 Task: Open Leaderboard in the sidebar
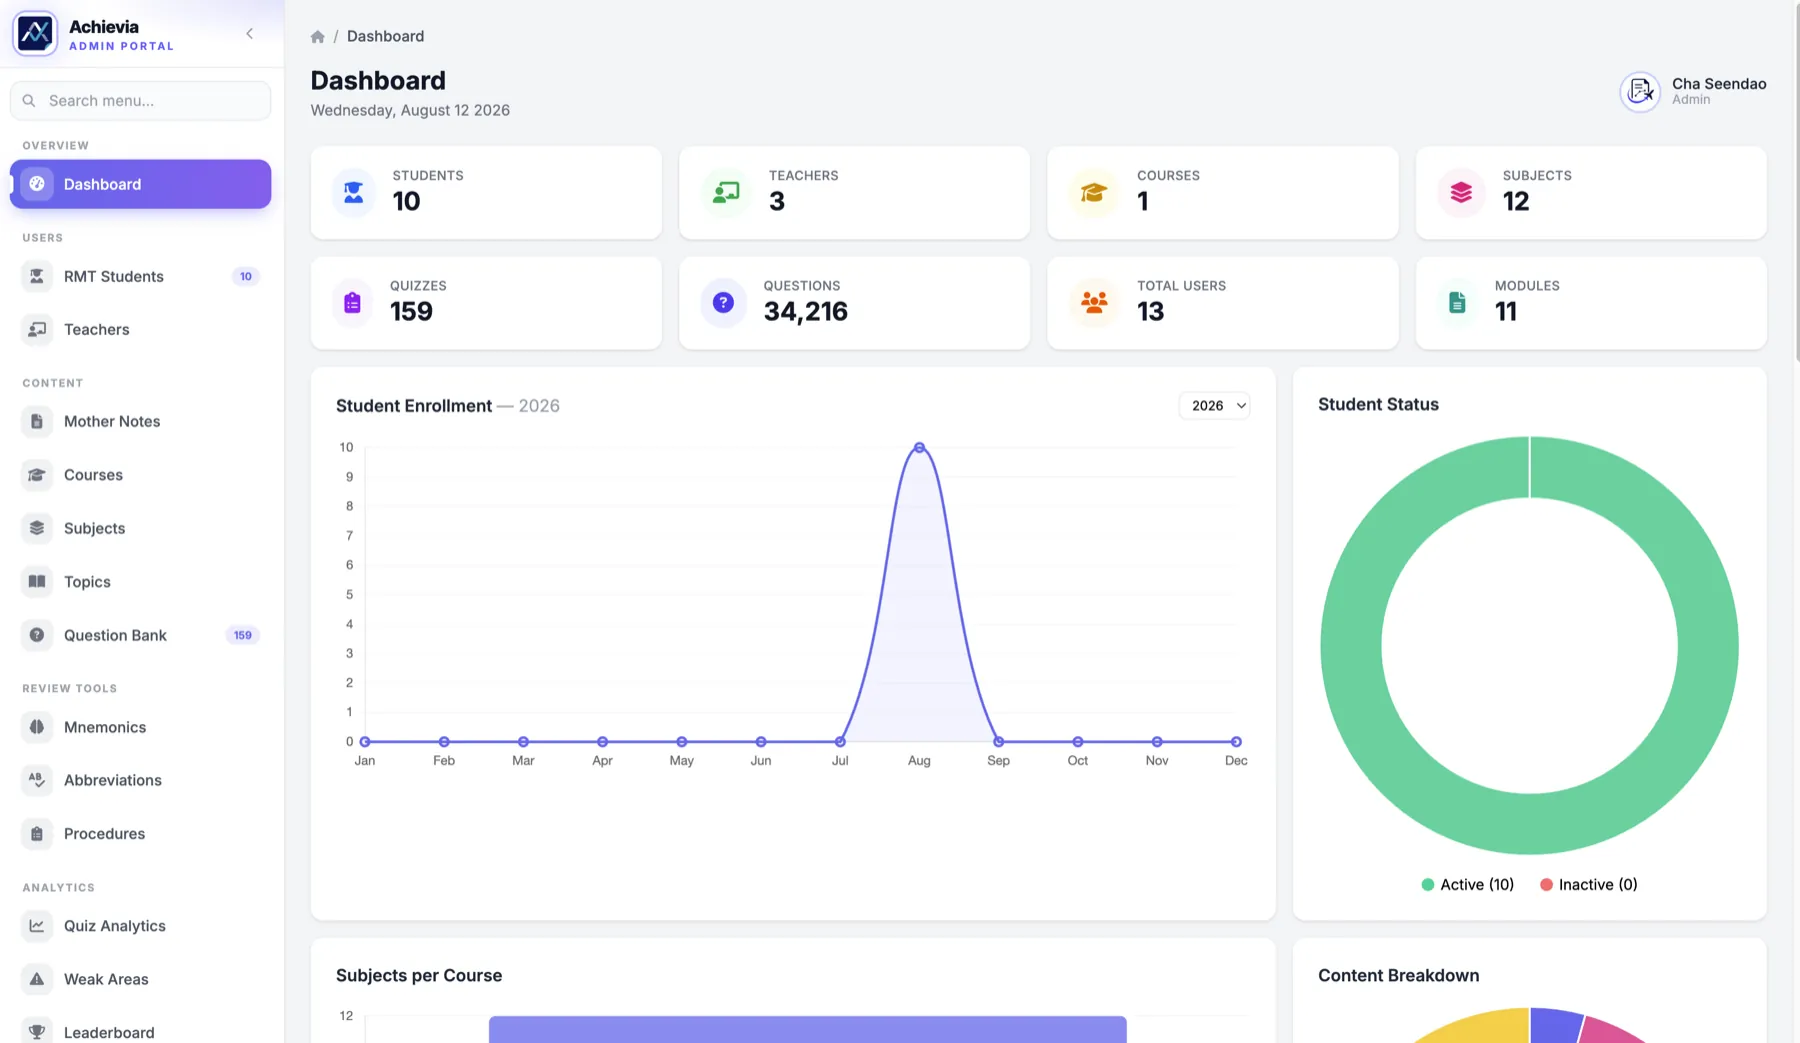click(140, 1032)
